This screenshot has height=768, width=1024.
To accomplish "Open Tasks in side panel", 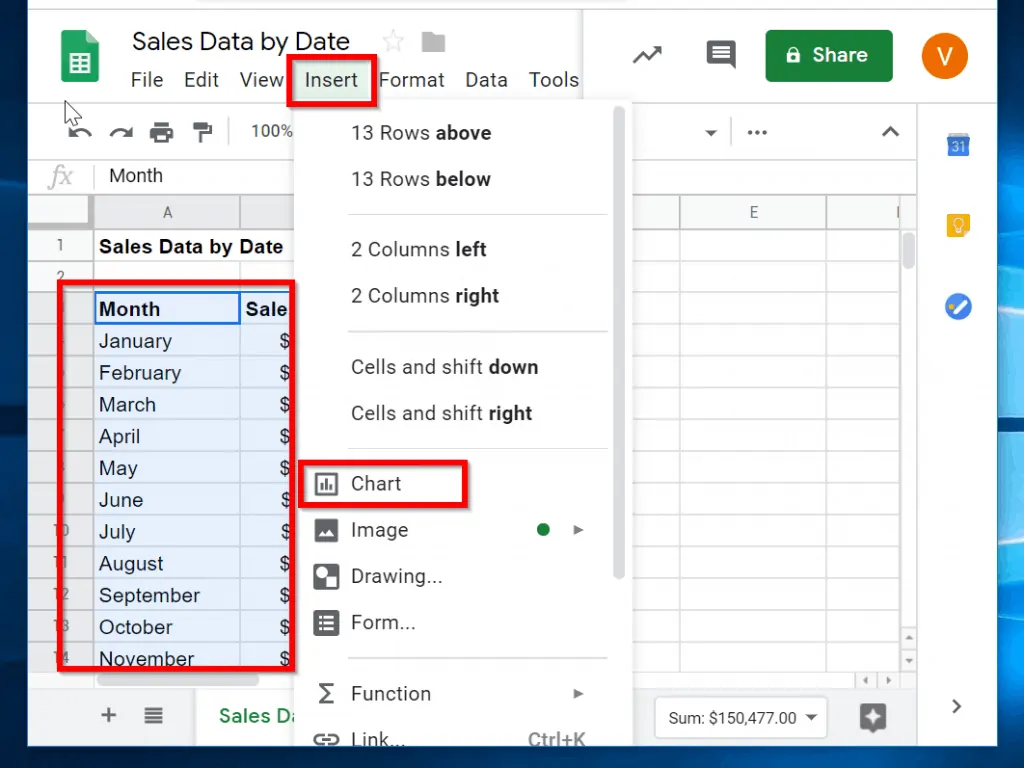I will coord(957,306).
